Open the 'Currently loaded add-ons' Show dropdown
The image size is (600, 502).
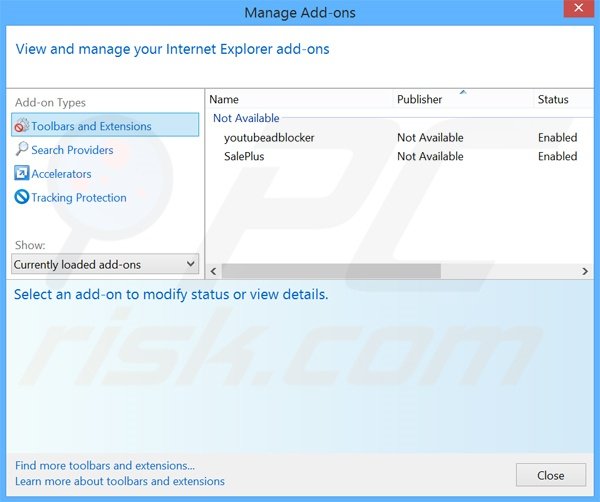coord(105,265)
